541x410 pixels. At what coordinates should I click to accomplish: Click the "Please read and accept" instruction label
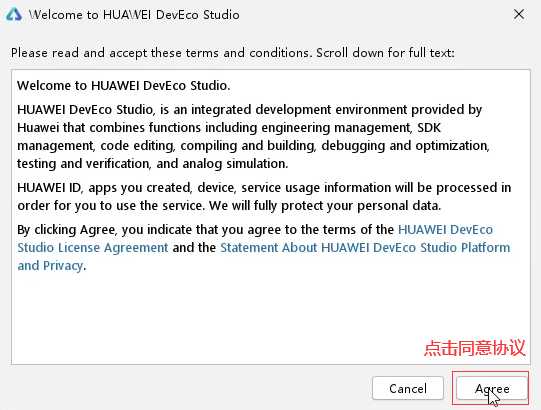coord(233,53)
